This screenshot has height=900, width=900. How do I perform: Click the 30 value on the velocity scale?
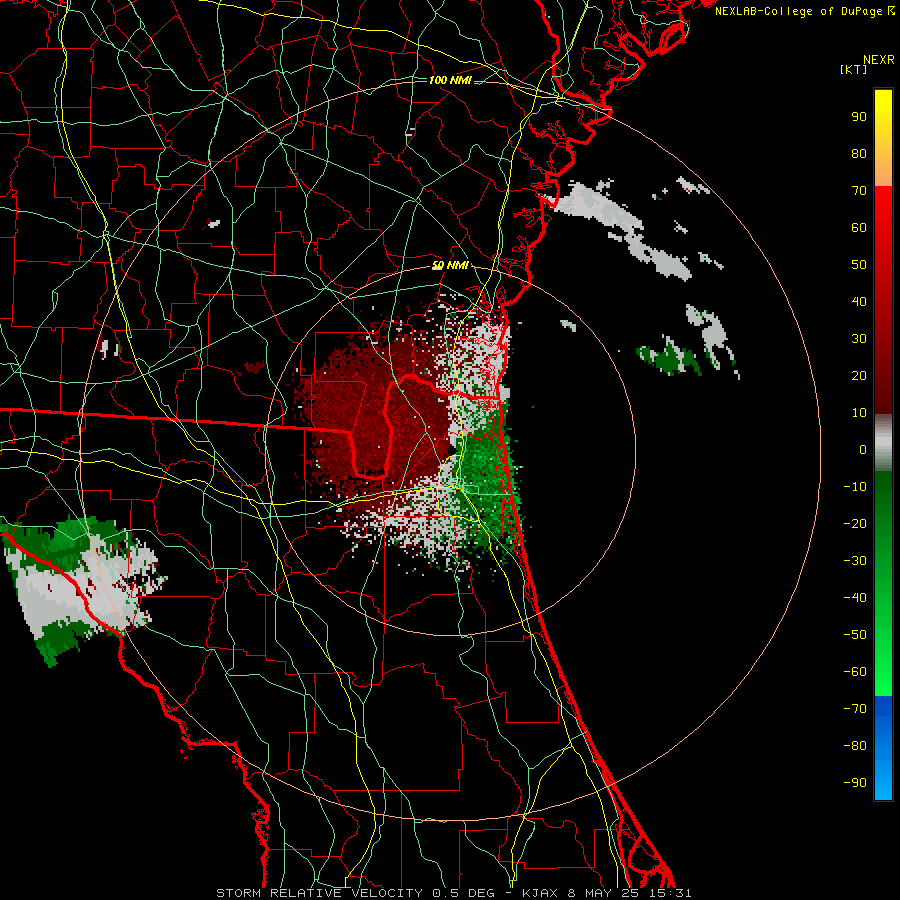pyautogui.click(x=859, y=339)
